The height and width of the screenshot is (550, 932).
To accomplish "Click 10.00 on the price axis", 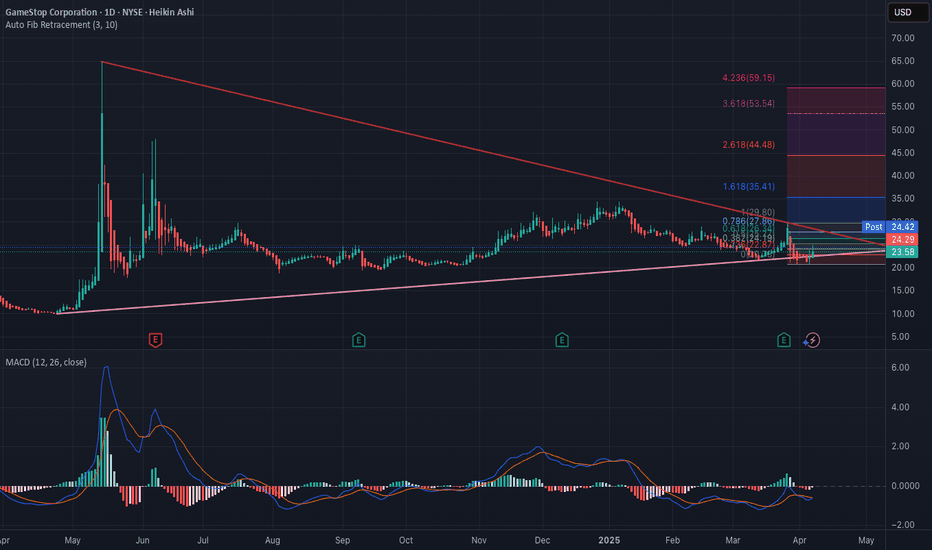I will point(902,313).
